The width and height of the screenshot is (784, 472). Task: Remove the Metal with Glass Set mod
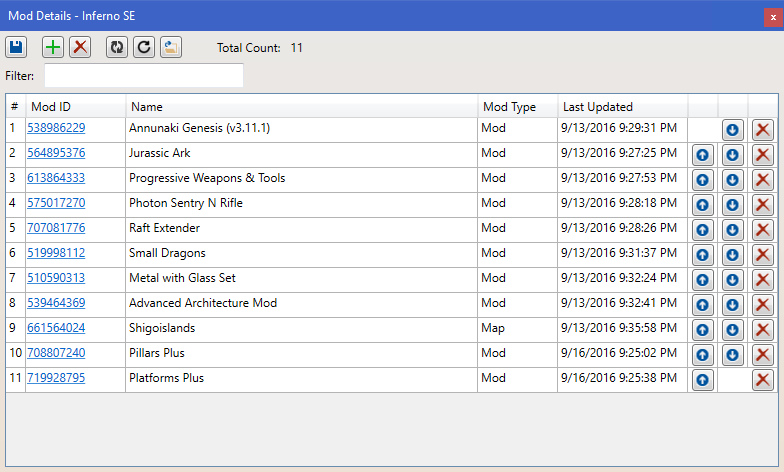coord(762,280)
